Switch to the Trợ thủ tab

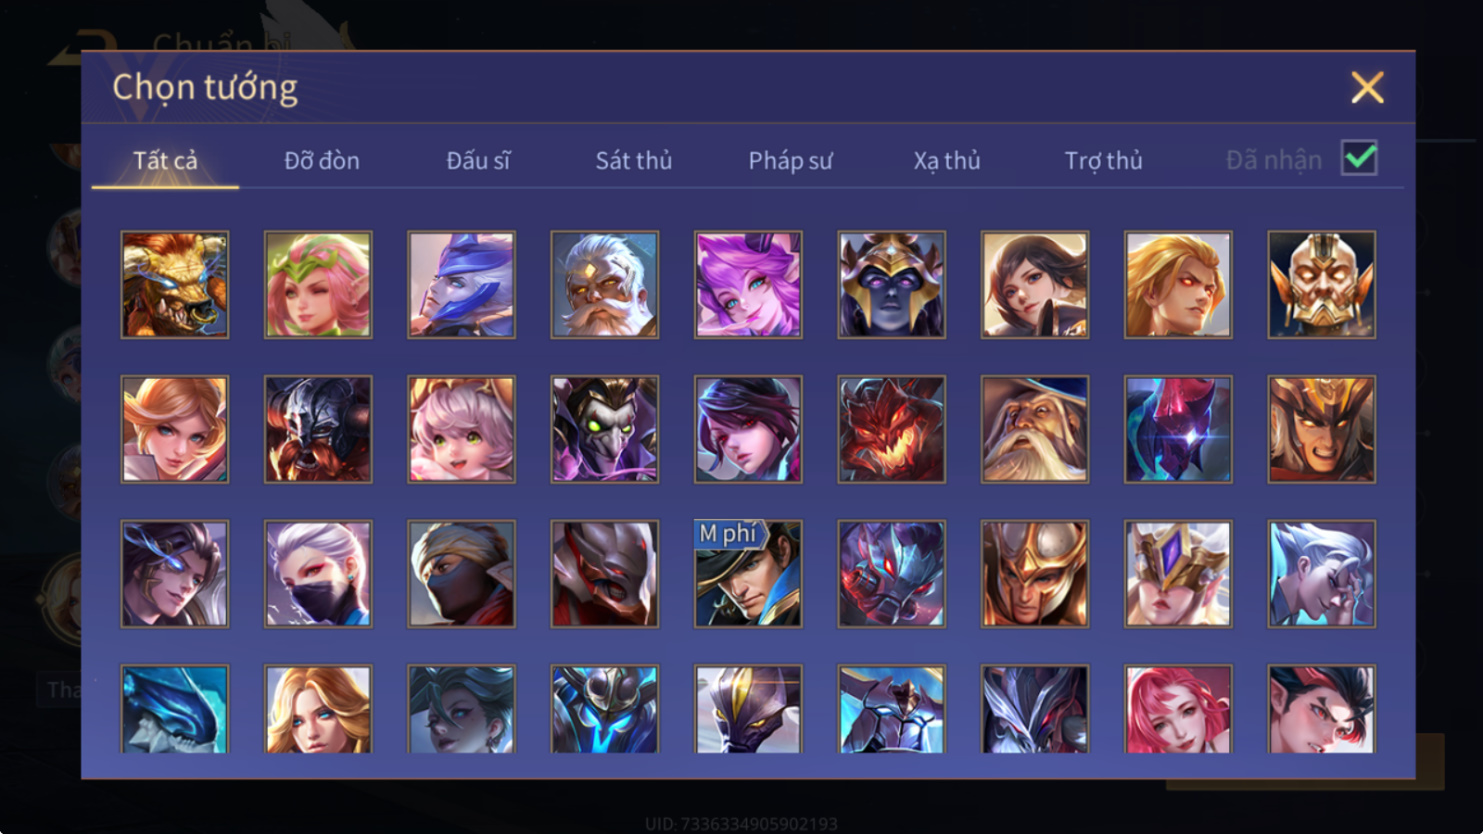pos(1103,160)
